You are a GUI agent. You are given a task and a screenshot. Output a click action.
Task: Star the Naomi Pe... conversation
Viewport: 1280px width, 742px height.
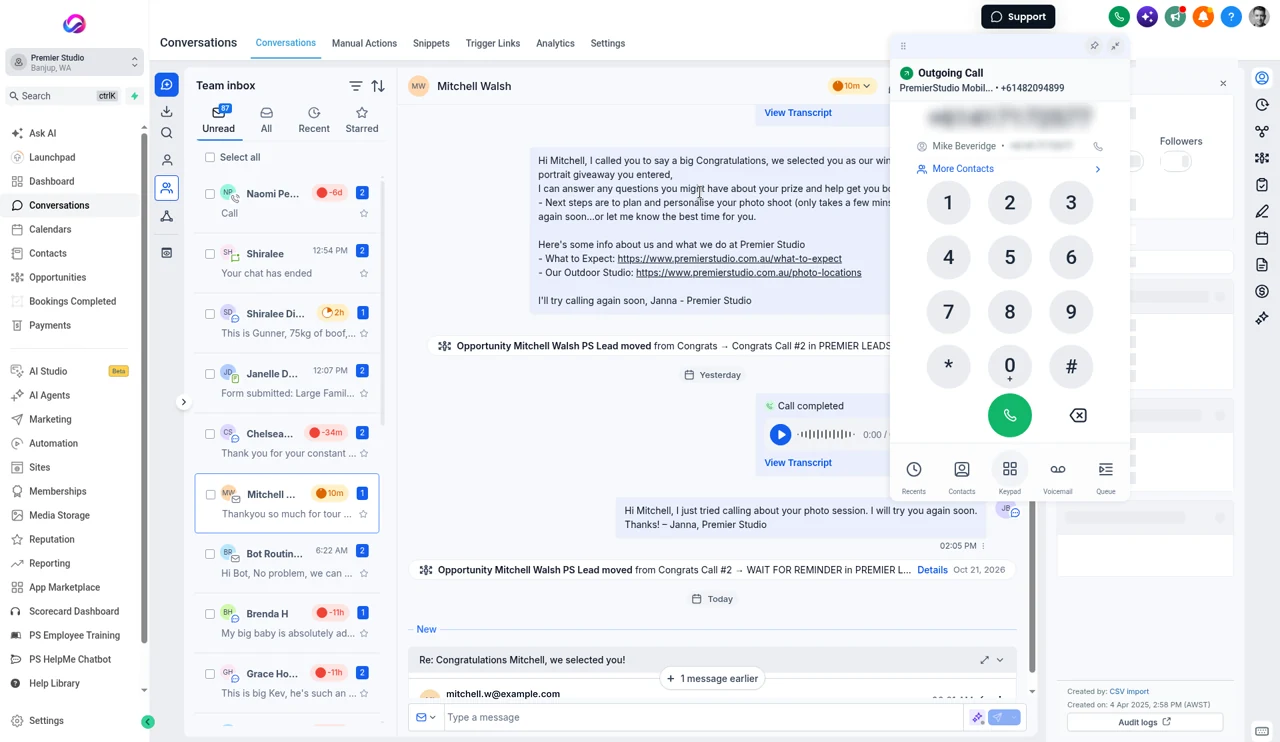(x=363, y=213)
